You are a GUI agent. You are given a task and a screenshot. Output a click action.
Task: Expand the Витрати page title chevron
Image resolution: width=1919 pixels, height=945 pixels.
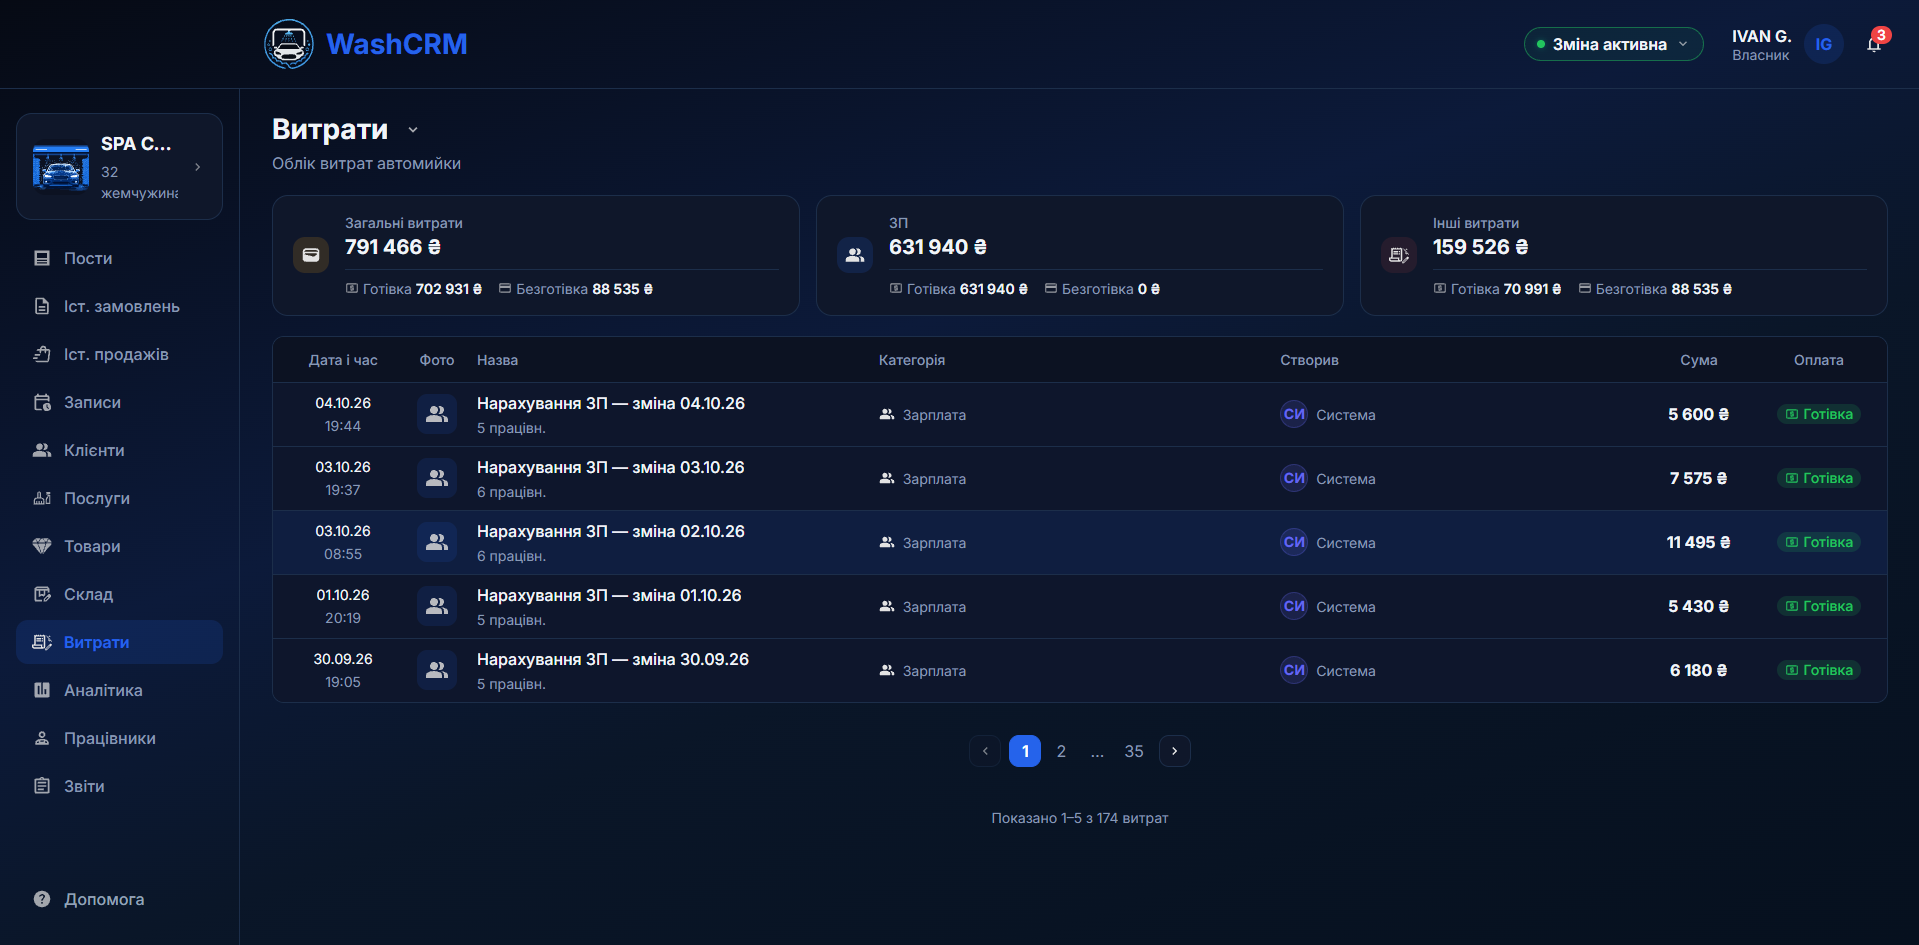coord(413,130)
